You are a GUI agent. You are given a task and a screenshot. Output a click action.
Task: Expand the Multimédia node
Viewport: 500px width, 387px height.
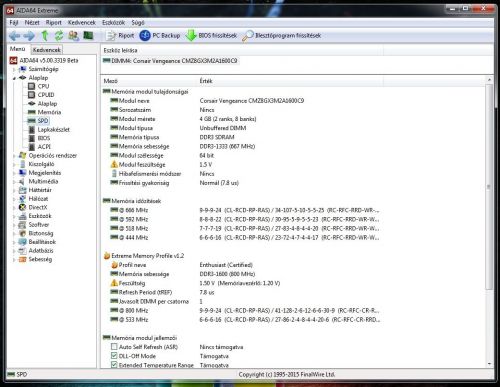coord(14,182)
